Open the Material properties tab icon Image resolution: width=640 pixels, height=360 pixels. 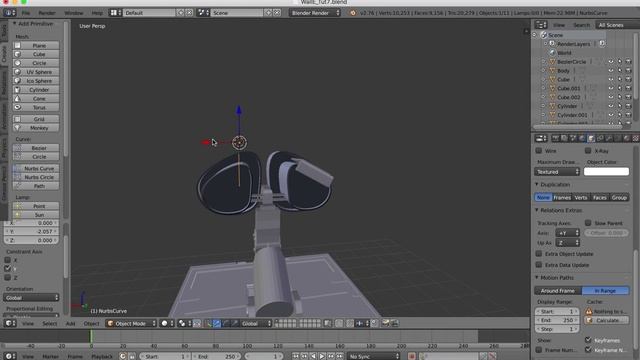(x=627, y=138)
